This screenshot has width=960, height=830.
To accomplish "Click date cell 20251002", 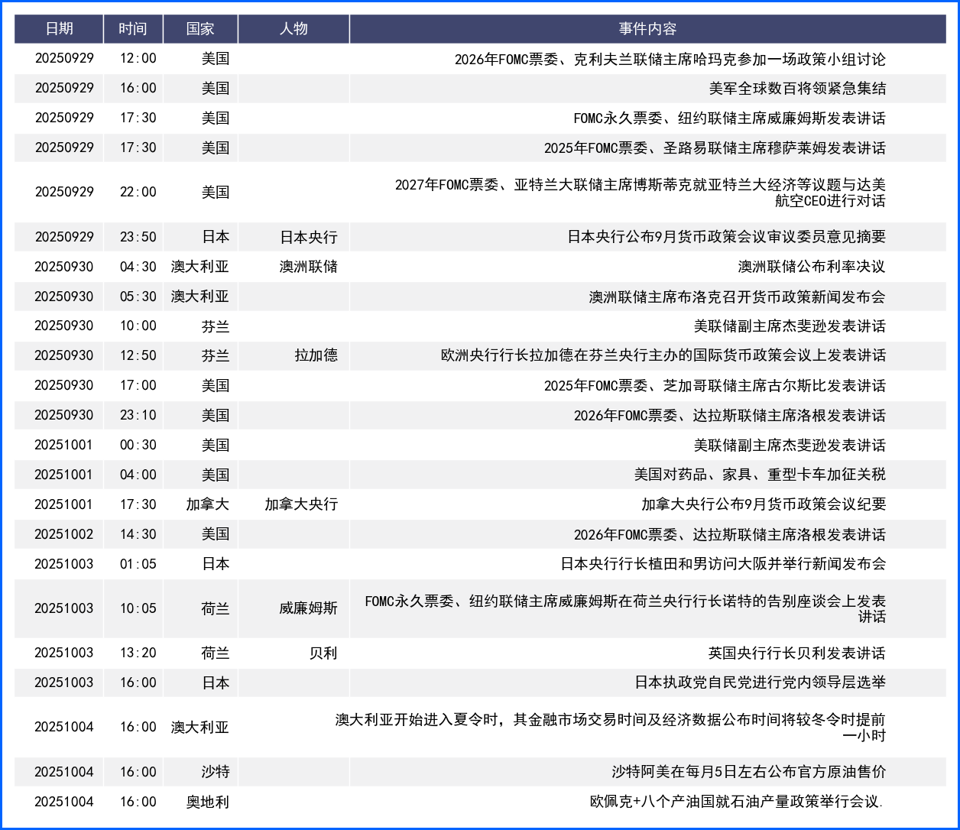I will 64,534.
